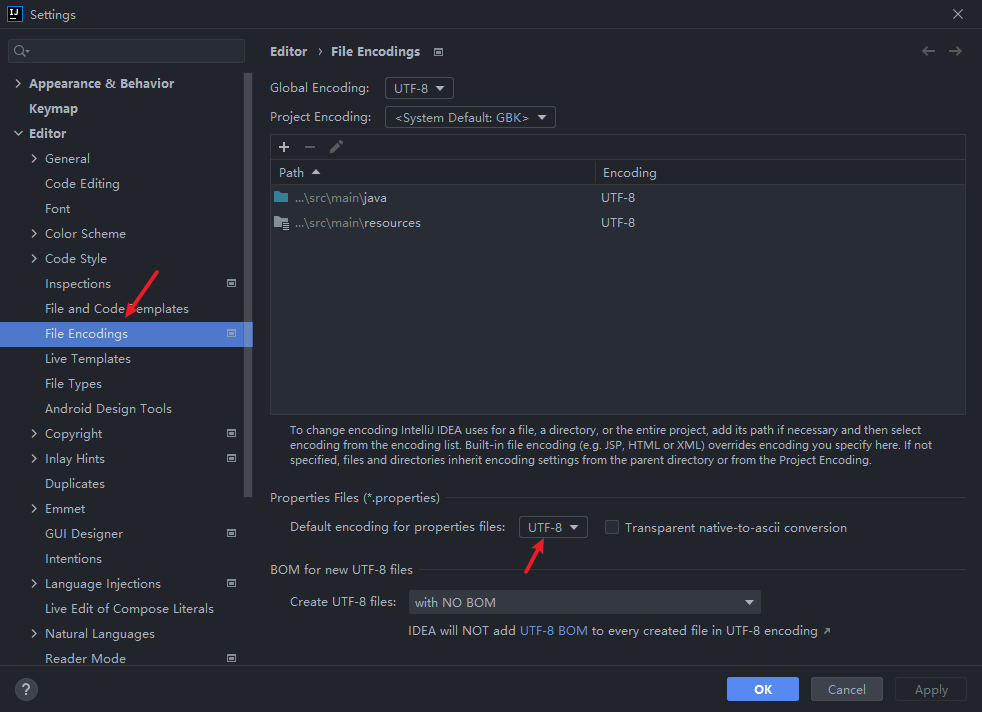Click the back navigation arrow

(x=928, y=51)
